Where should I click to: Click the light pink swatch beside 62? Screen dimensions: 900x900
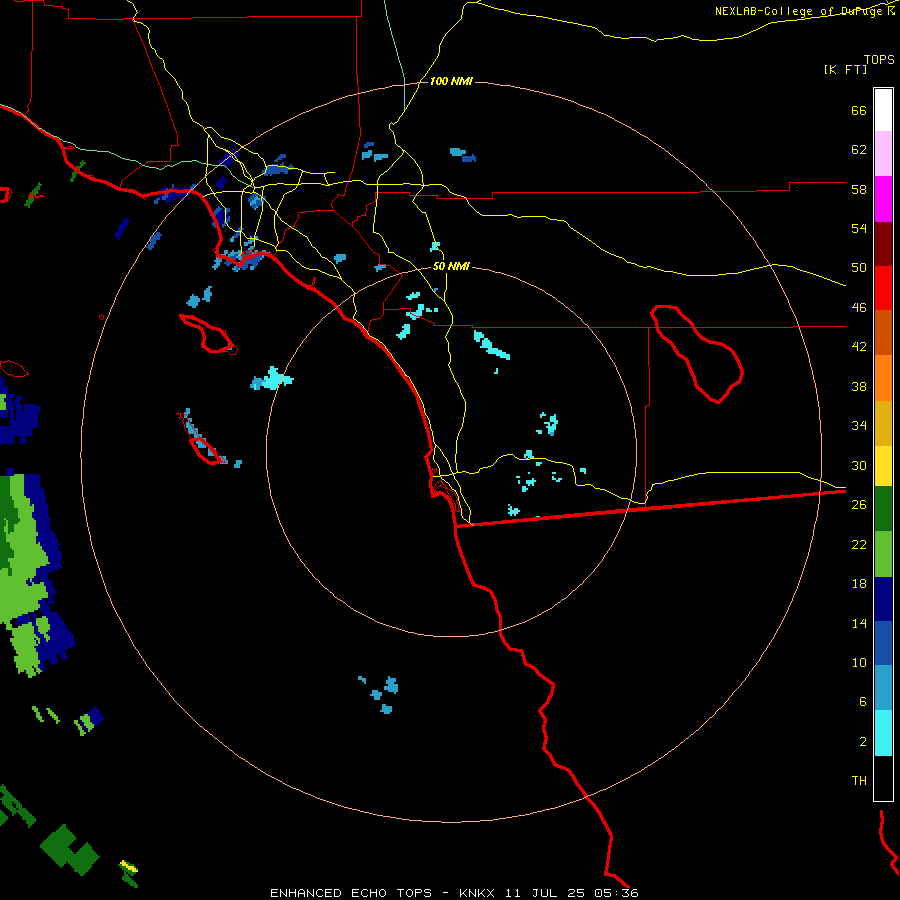[883, 153]
